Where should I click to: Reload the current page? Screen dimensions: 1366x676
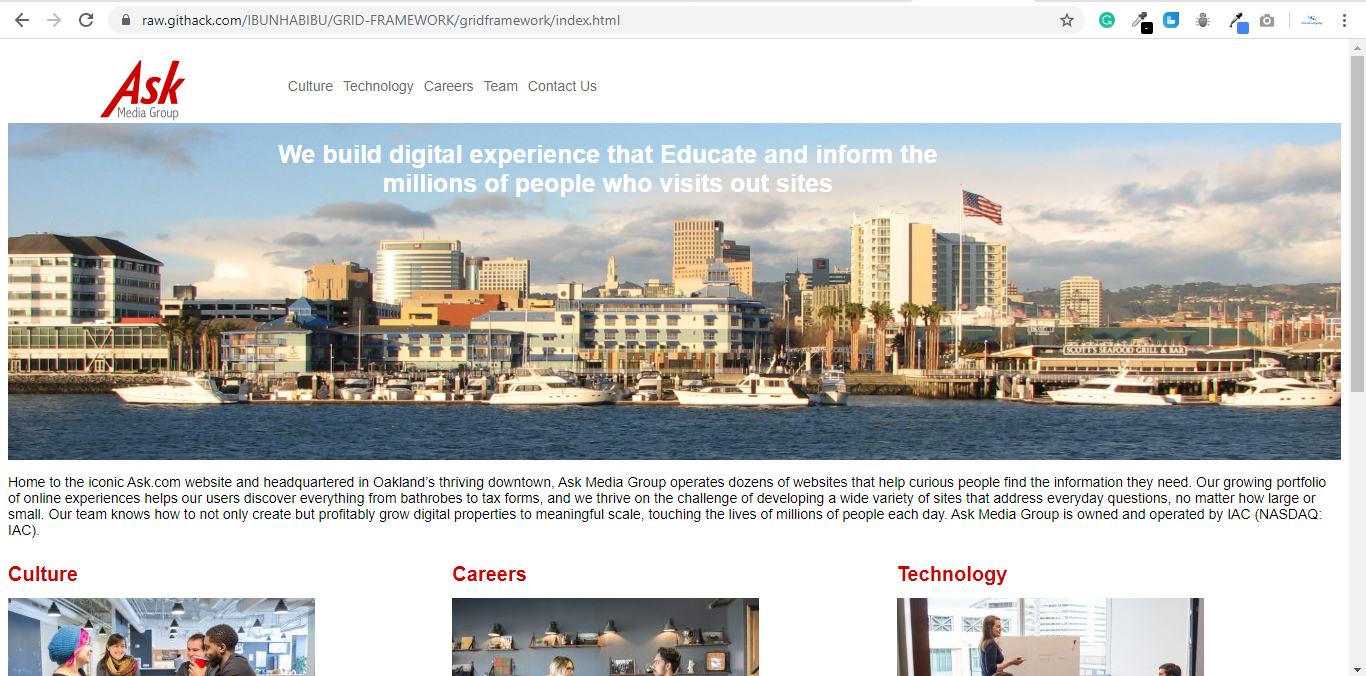tap(86, 20)
